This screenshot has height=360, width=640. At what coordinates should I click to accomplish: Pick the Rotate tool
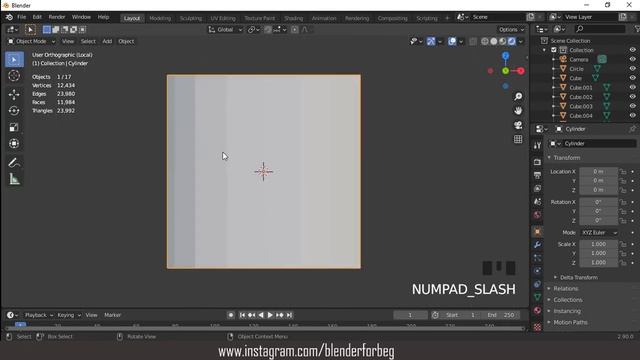tap(14, 111)
